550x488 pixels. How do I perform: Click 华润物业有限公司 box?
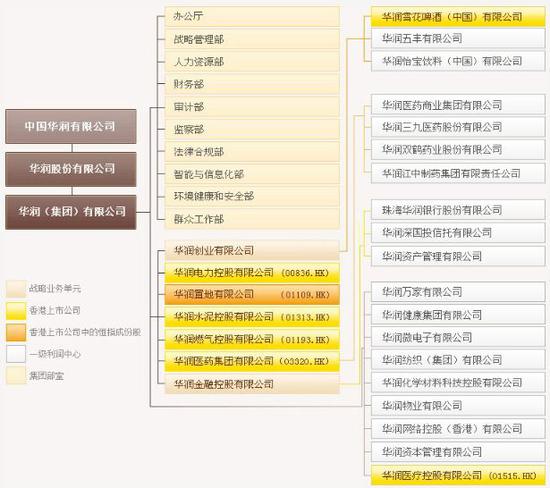[x=458, y=406]
